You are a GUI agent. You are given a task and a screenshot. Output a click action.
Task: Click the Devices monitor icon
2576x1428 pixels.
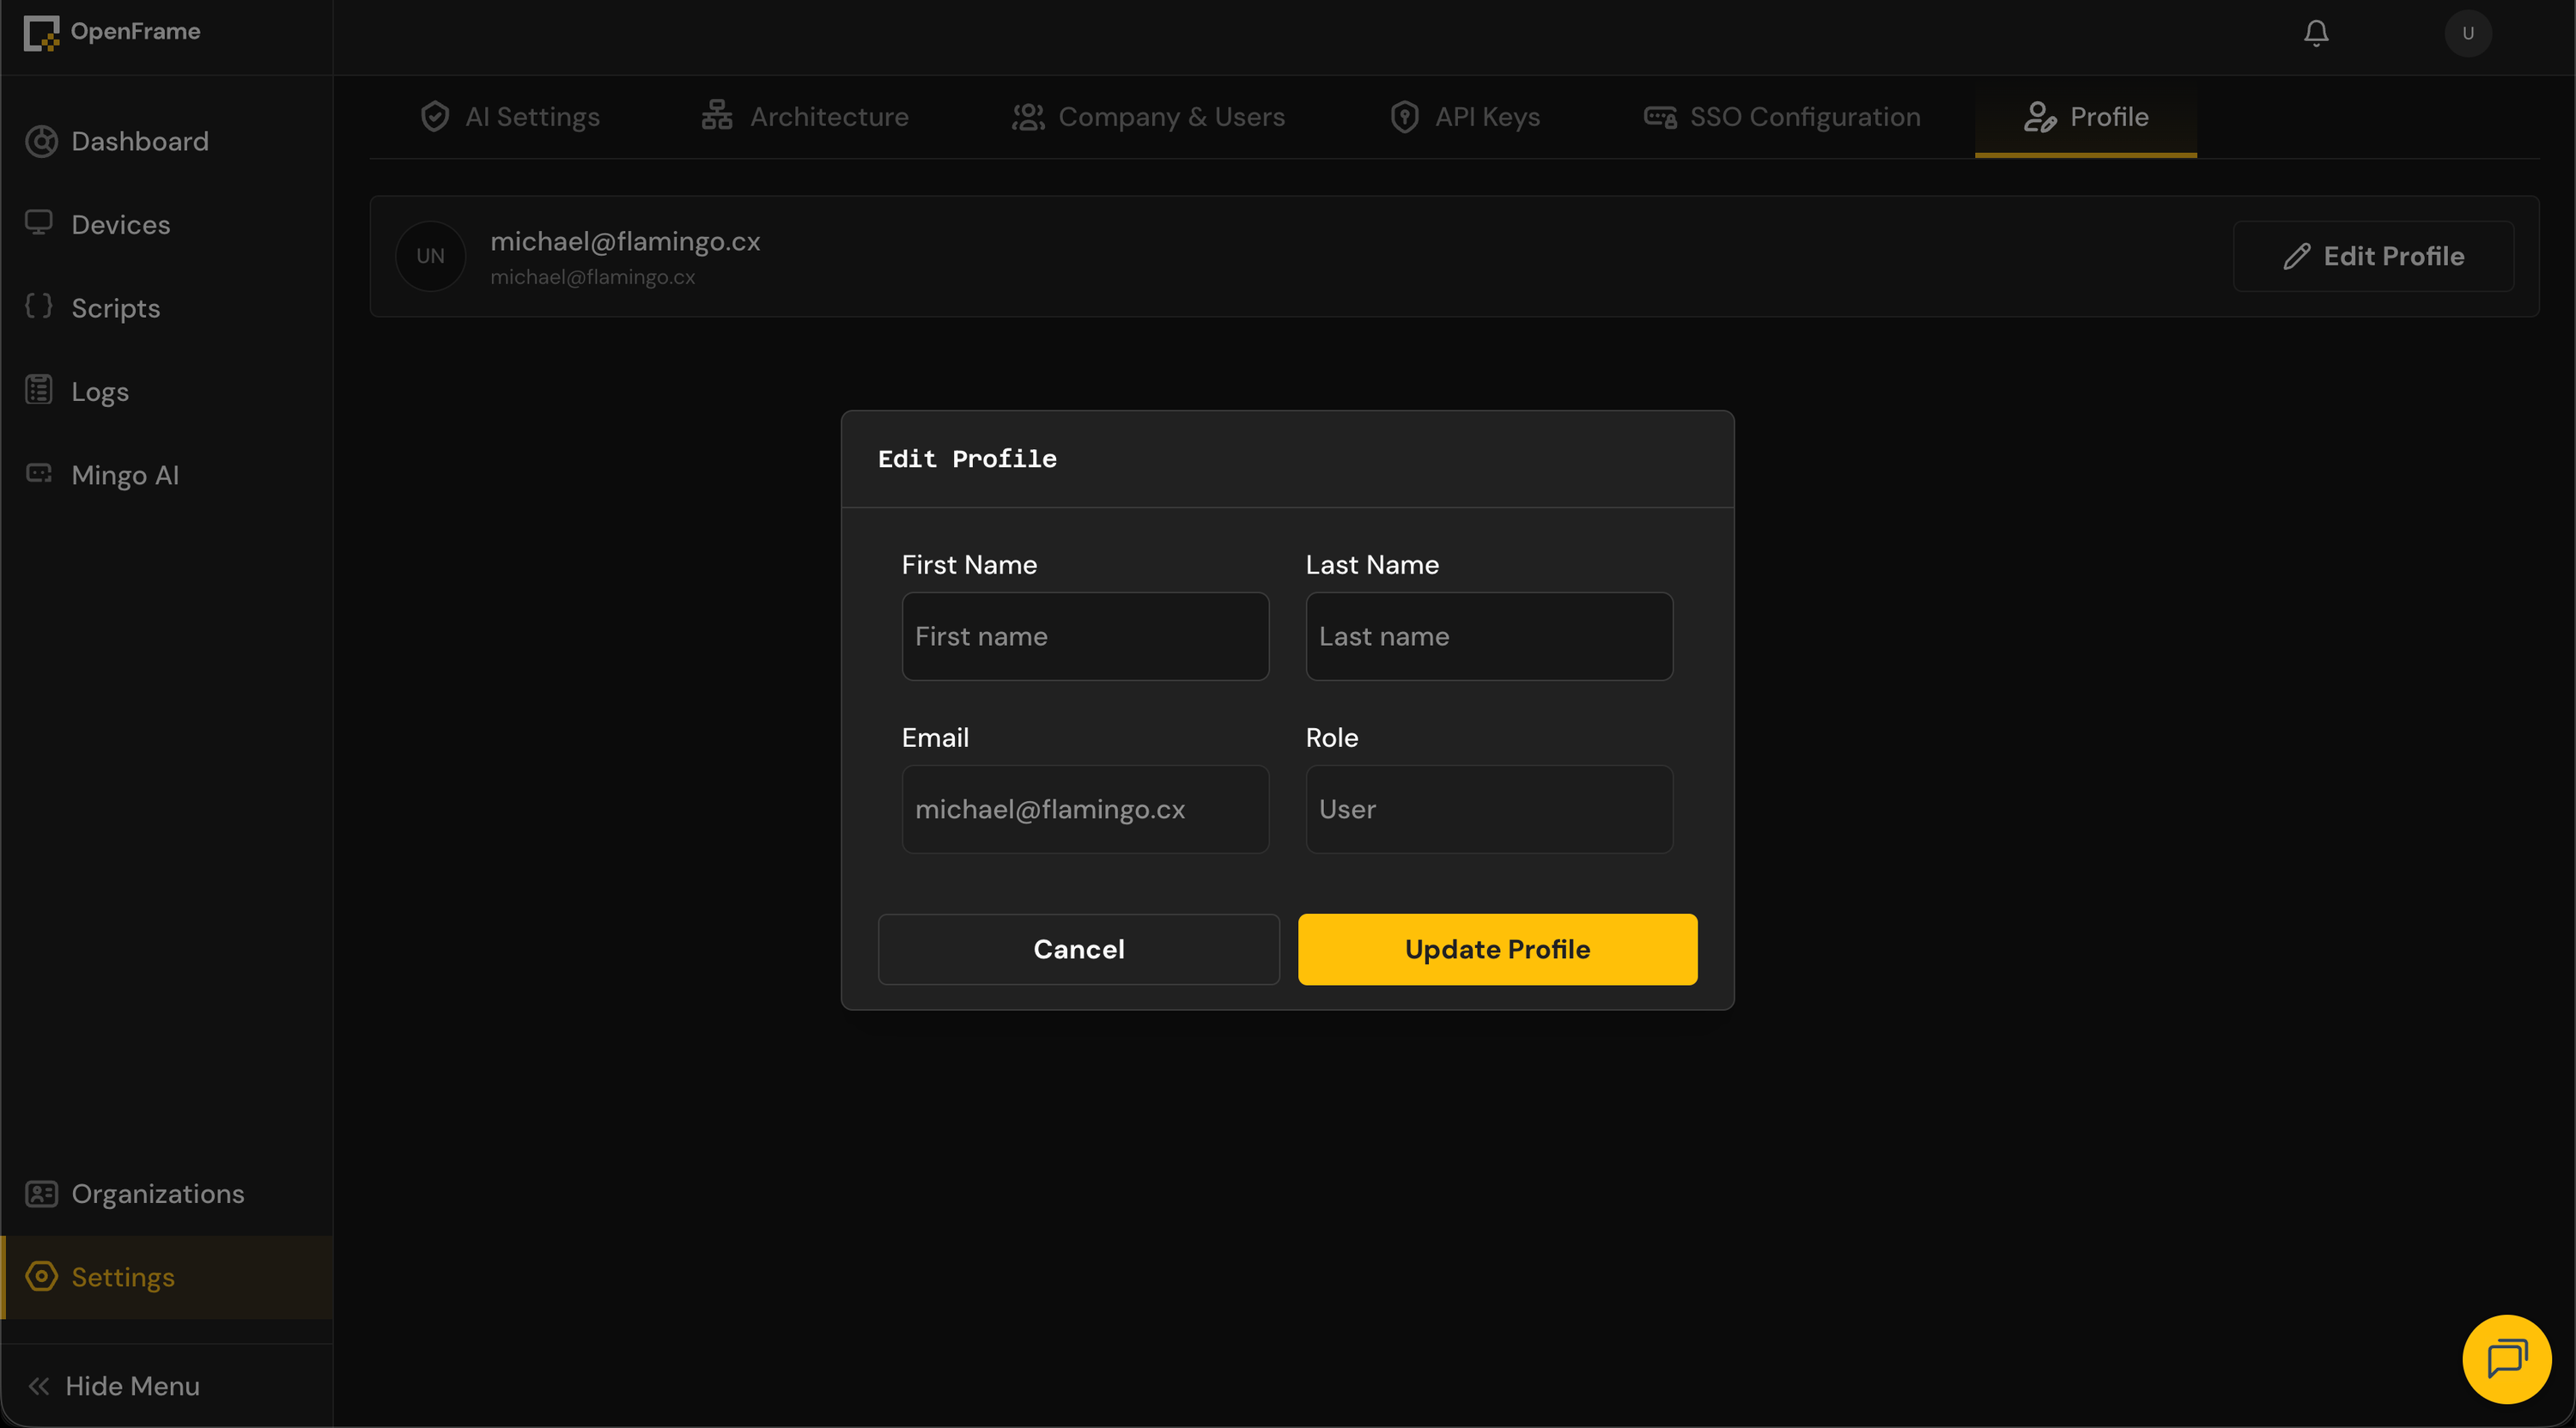(x=39, y=222)
